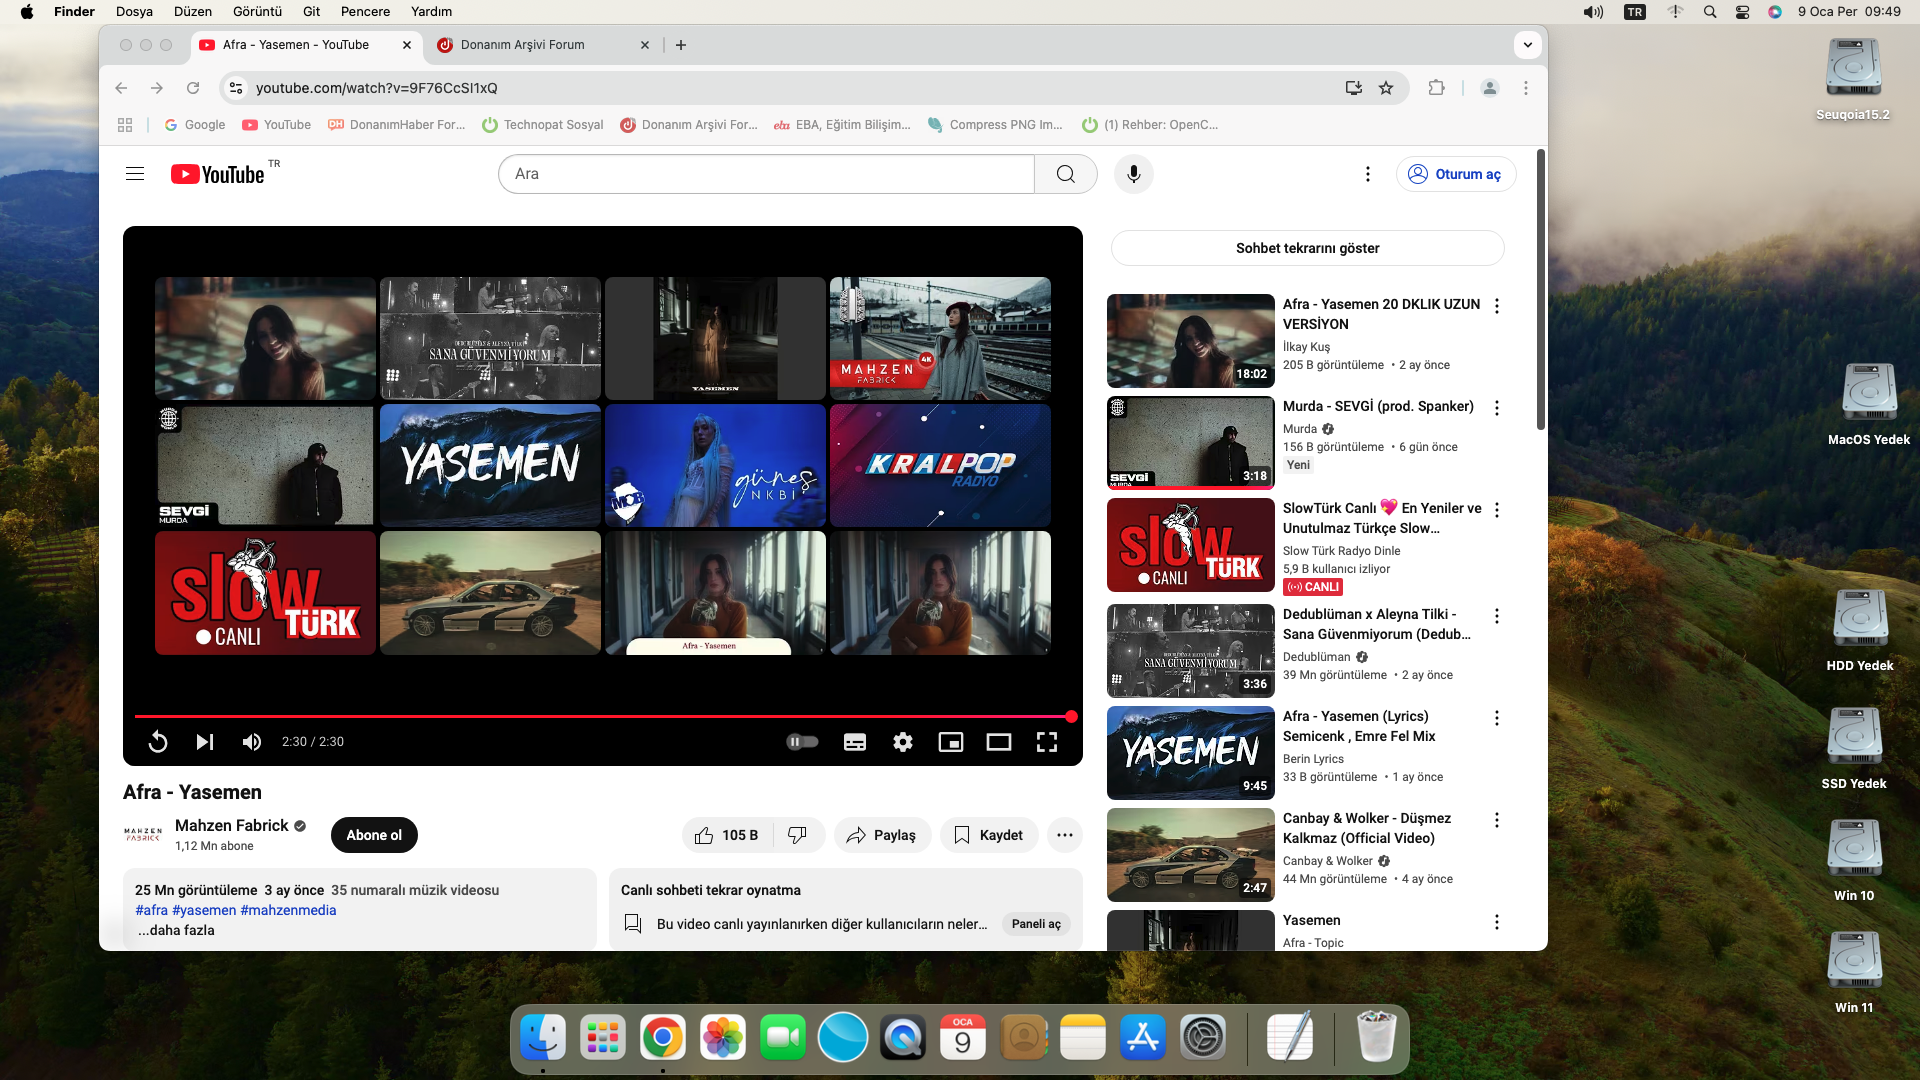Open more actions ellipsis below the video

[1065, 835]
